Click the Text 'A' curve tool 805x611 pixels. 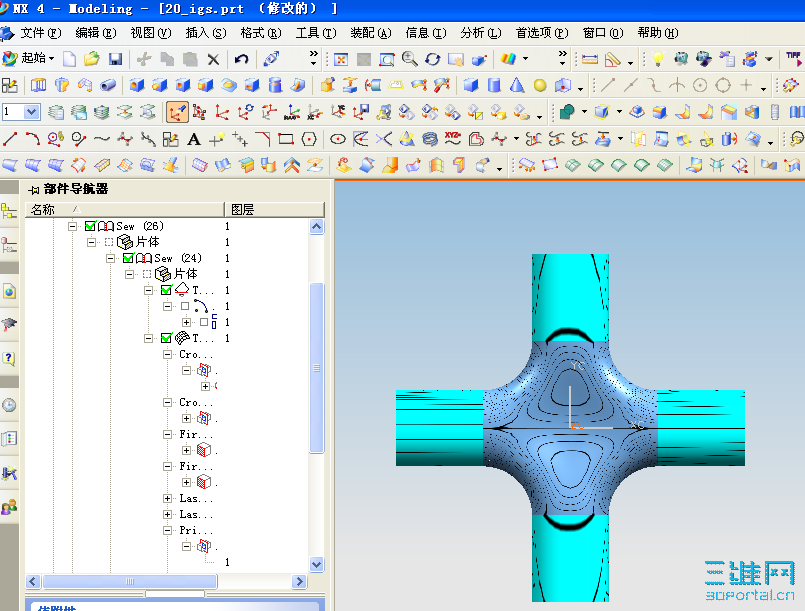(x=194, y=139)
